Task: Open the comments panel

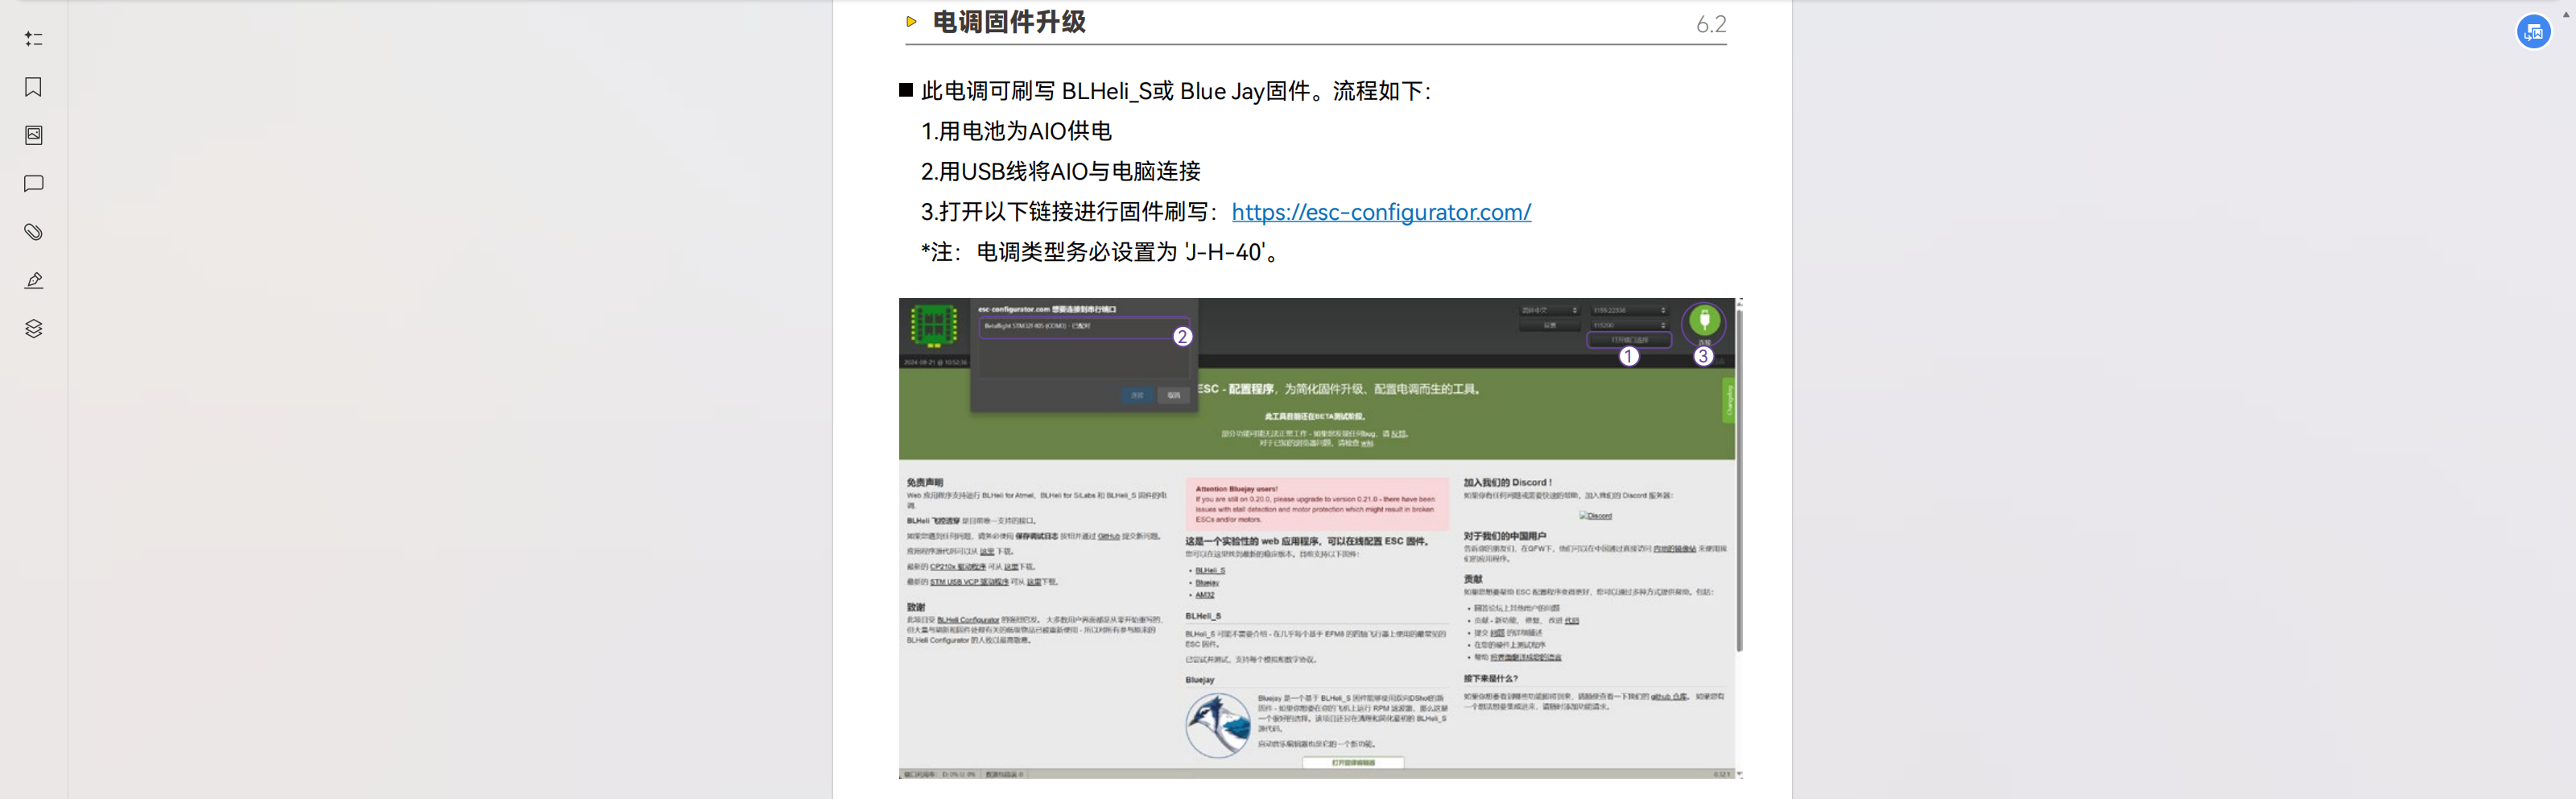Action: 33,184
